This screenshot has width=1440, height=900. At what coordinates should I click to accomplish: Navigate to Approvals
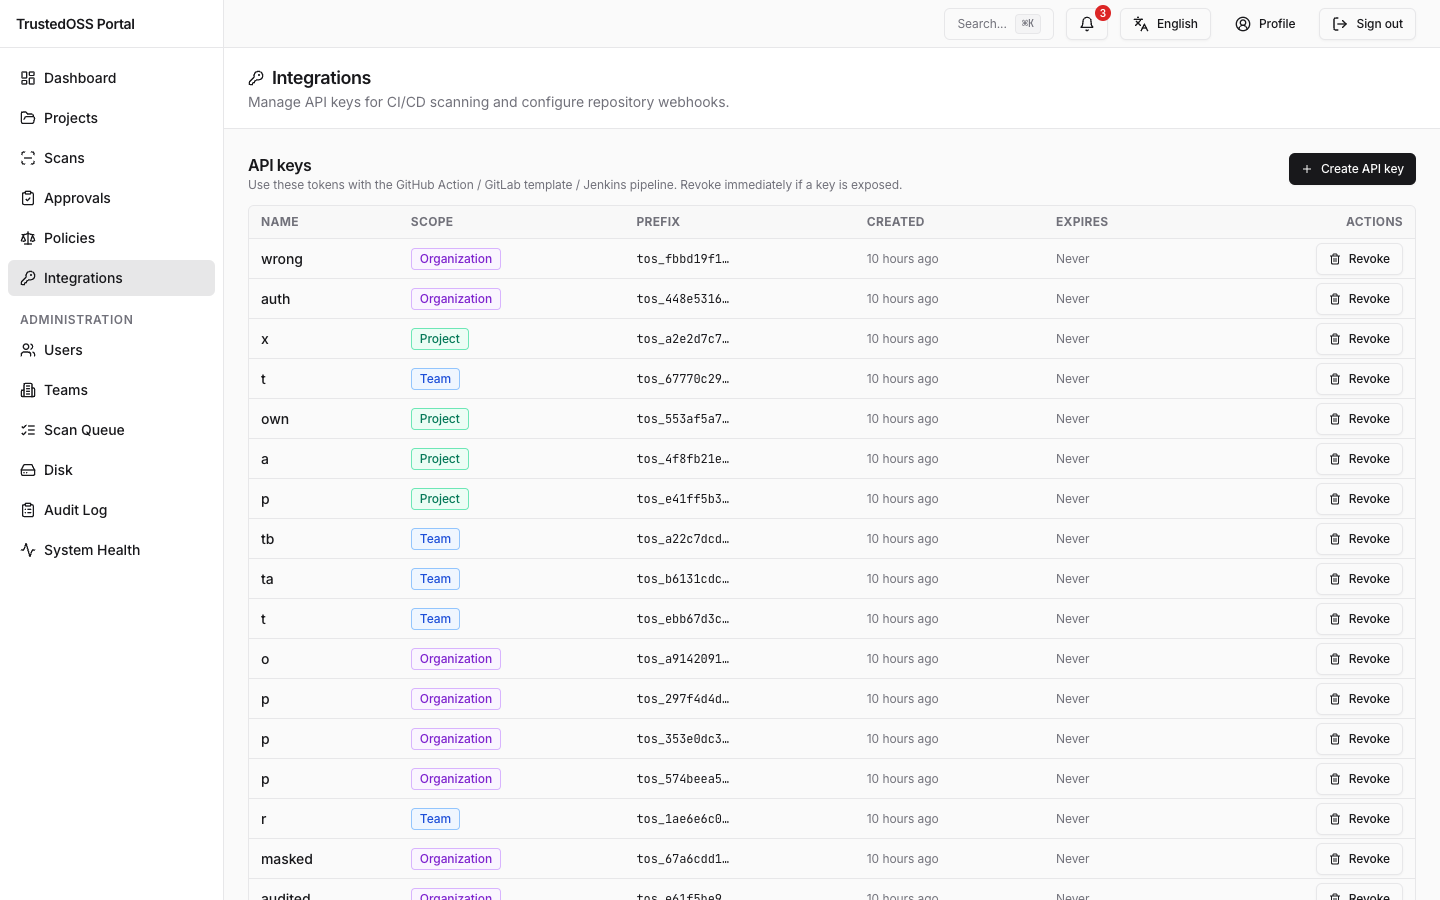[111, 198]
